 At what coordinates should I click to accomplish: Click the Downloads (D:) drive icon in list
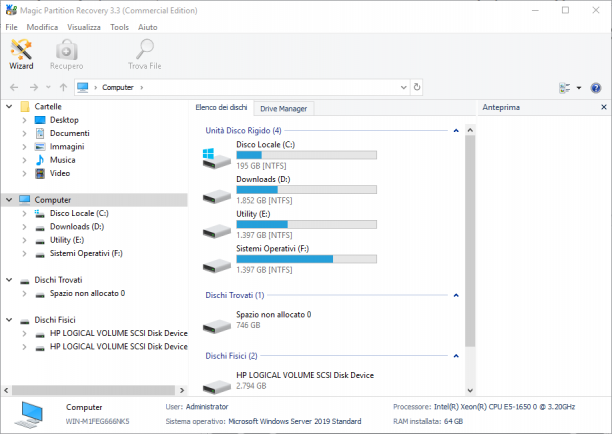217,196
